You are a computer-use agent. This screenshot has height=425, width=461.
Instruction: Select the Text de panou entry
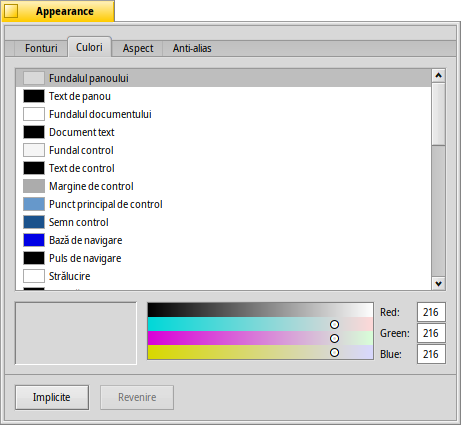pyautogui.click(x=223, y=96)
